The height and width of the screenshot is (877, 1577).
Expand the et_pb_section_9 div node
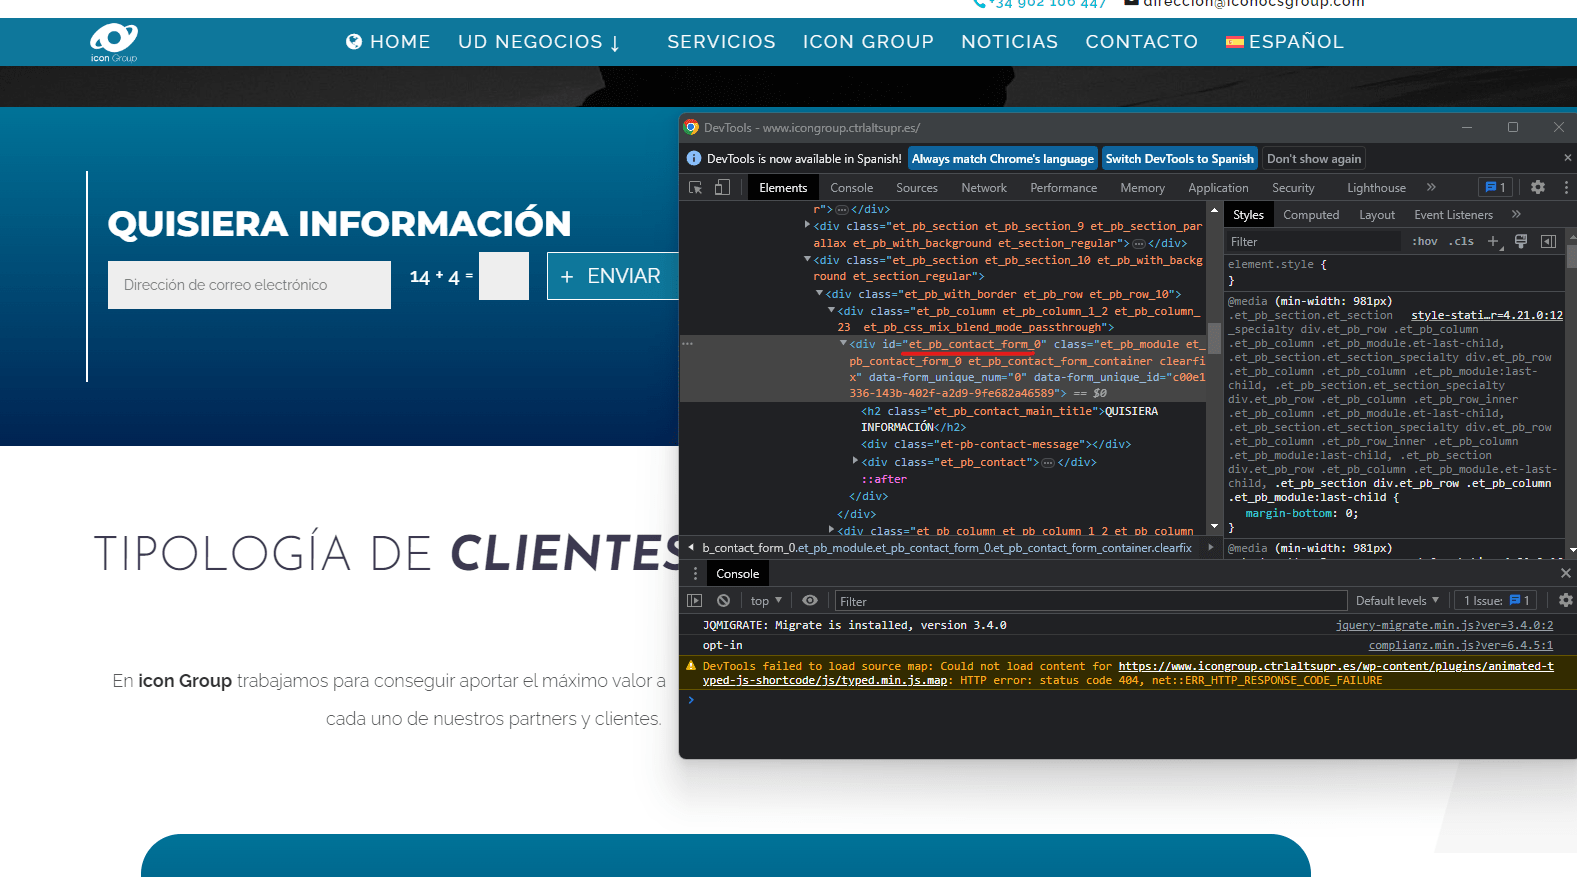point(808,225)
